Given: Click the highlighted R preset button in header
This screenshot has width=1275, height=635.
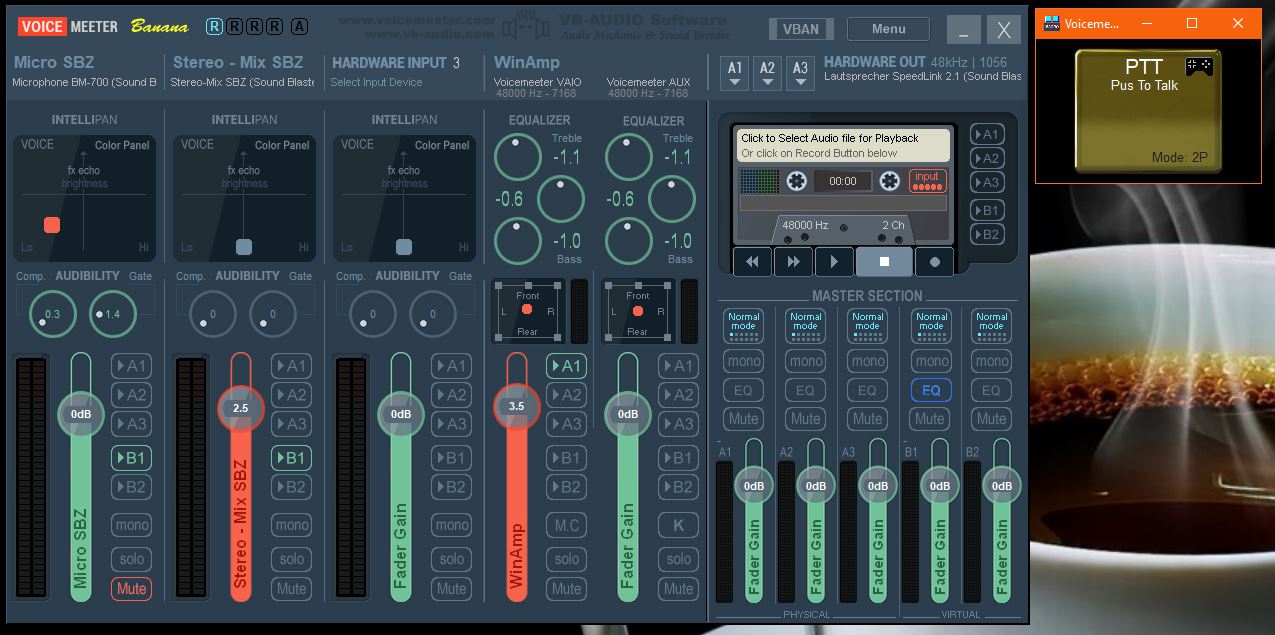Looking at the screenshot, I should [215, 26].
